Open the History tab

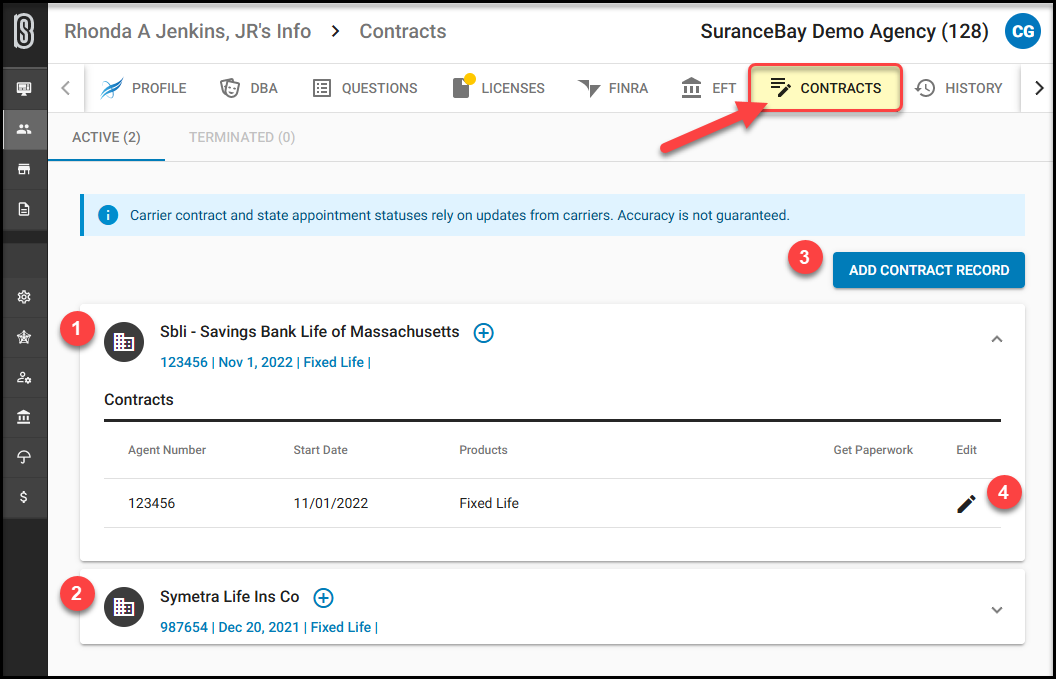pyautogui.click(x=958, y=88)
